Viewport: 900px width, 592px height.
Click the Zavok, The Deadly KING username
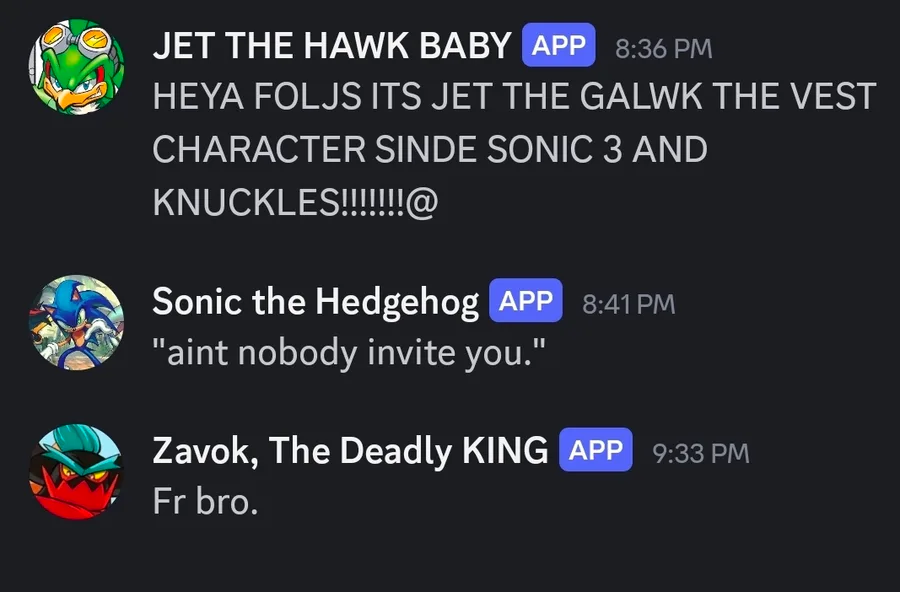pyautogui.click(x=350, y=451)
